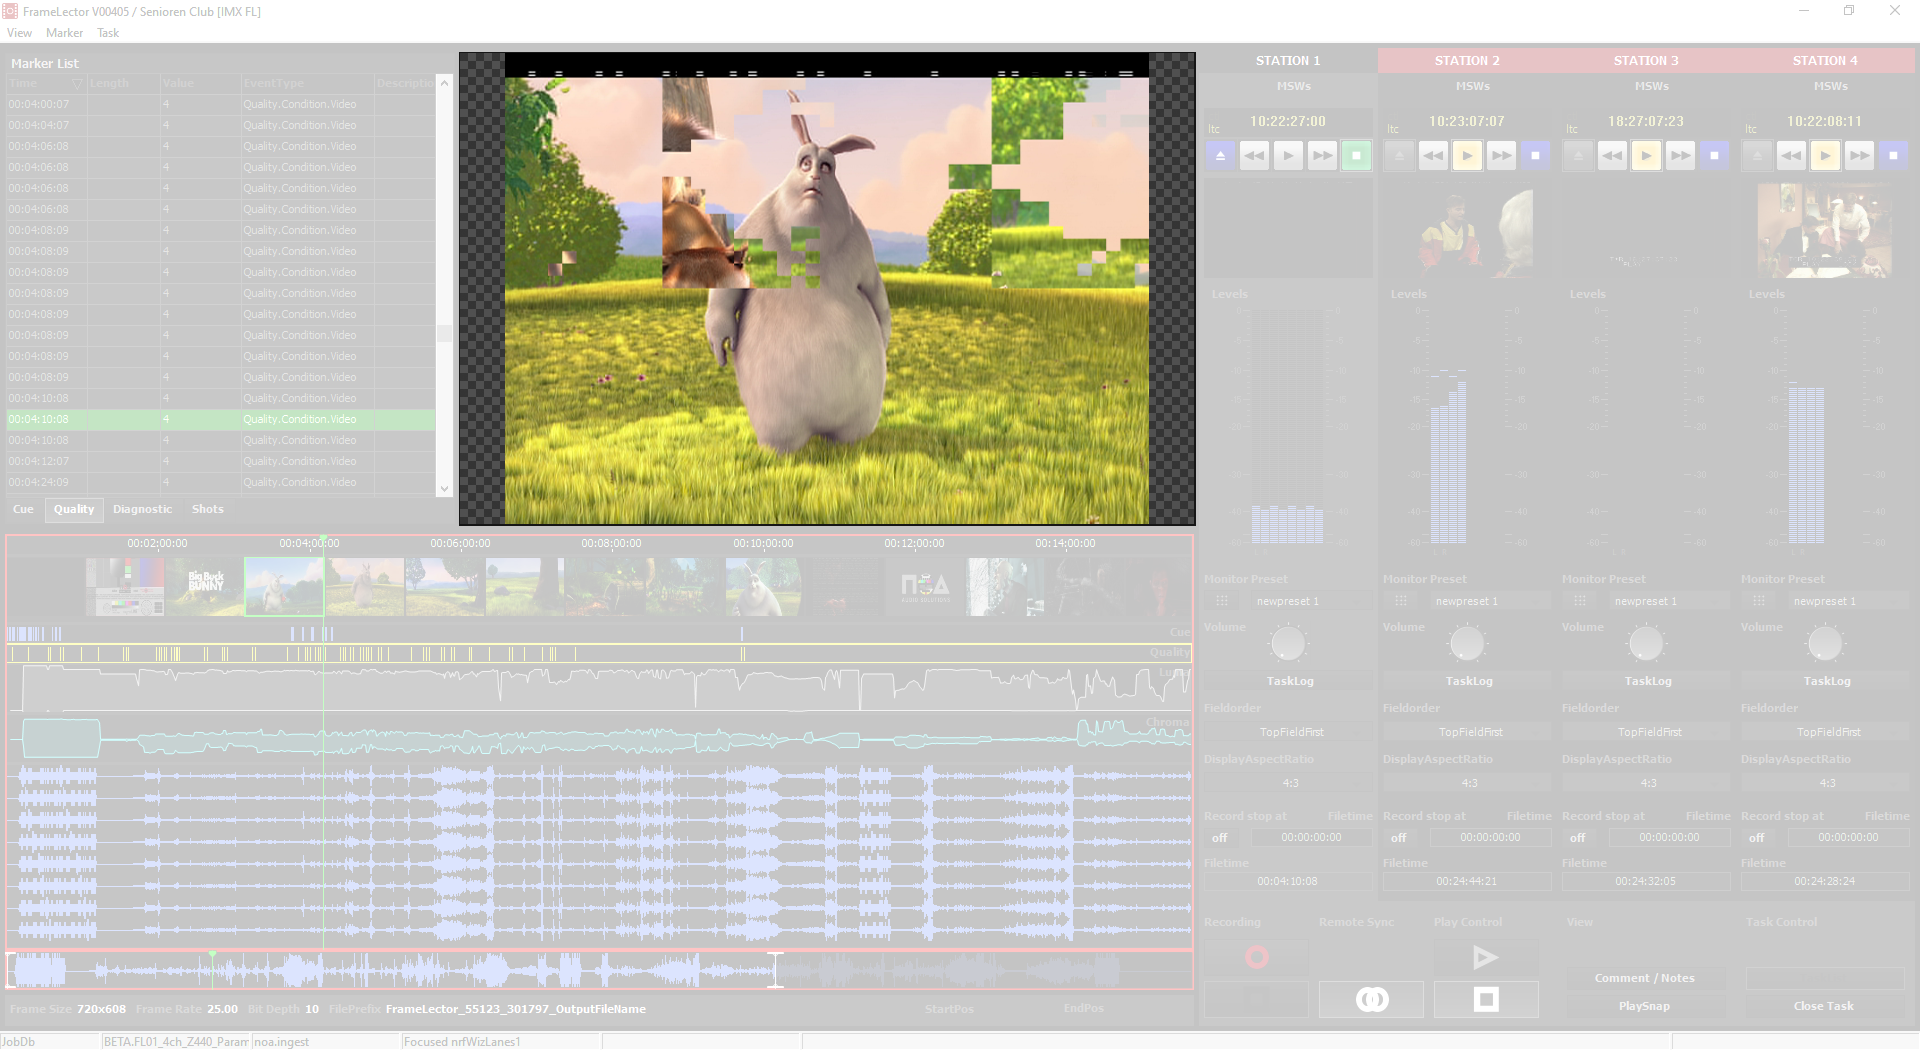Screen dimensions: 1920x1050
Task: Click Station 2 eject button
Action: click(x=1399, y=156)
